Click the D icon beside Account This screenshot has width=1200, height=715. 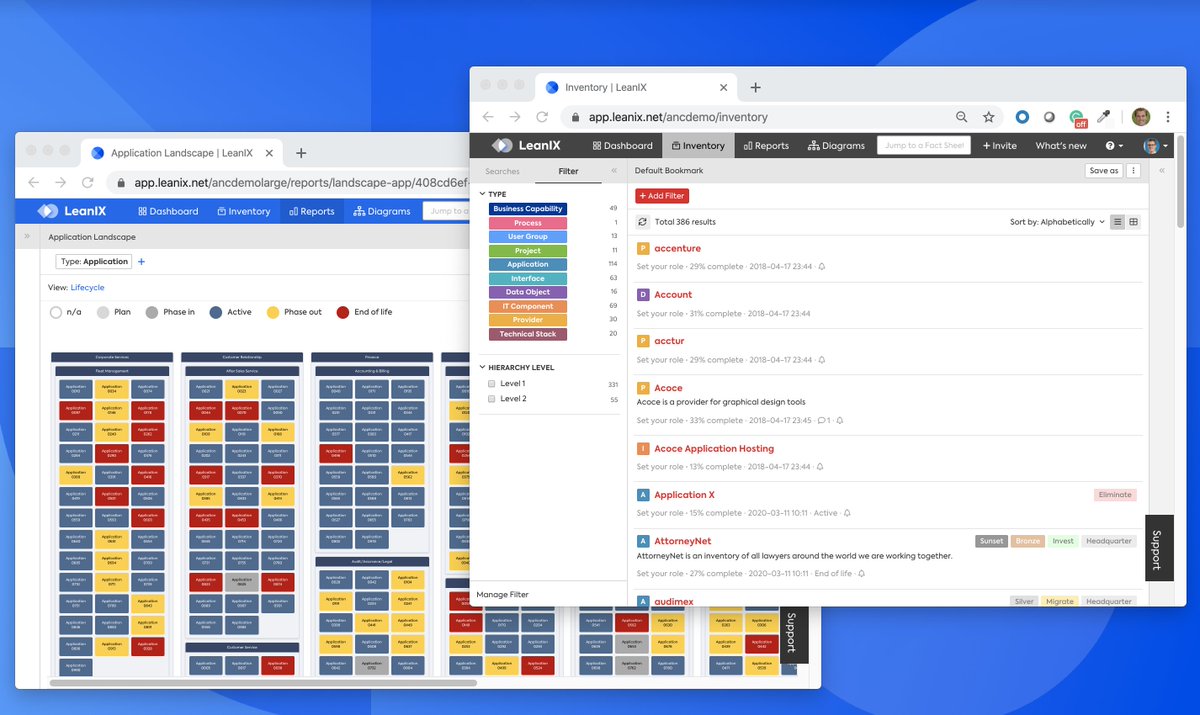(x=644, y=295)
